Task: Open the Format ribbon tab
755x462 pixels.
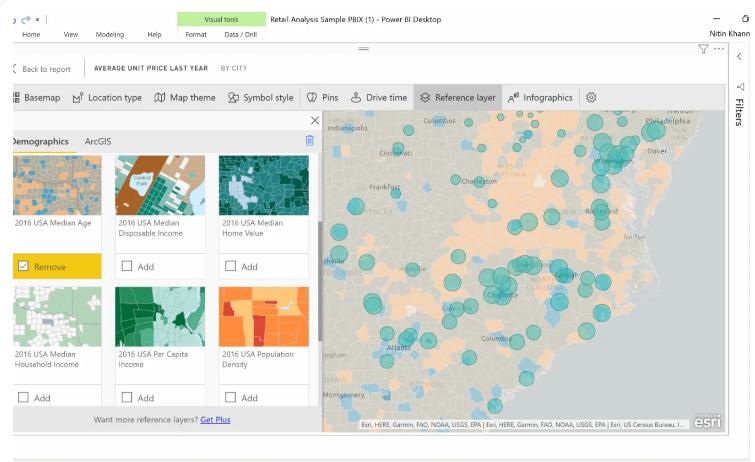Action: point(196,35)
